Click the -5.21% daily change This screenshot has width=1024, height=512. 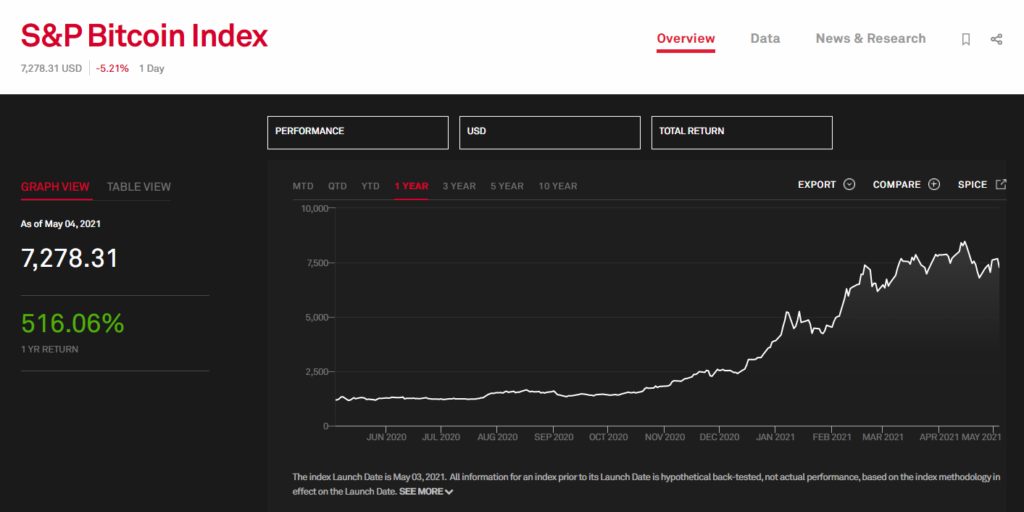click(112, 68)
